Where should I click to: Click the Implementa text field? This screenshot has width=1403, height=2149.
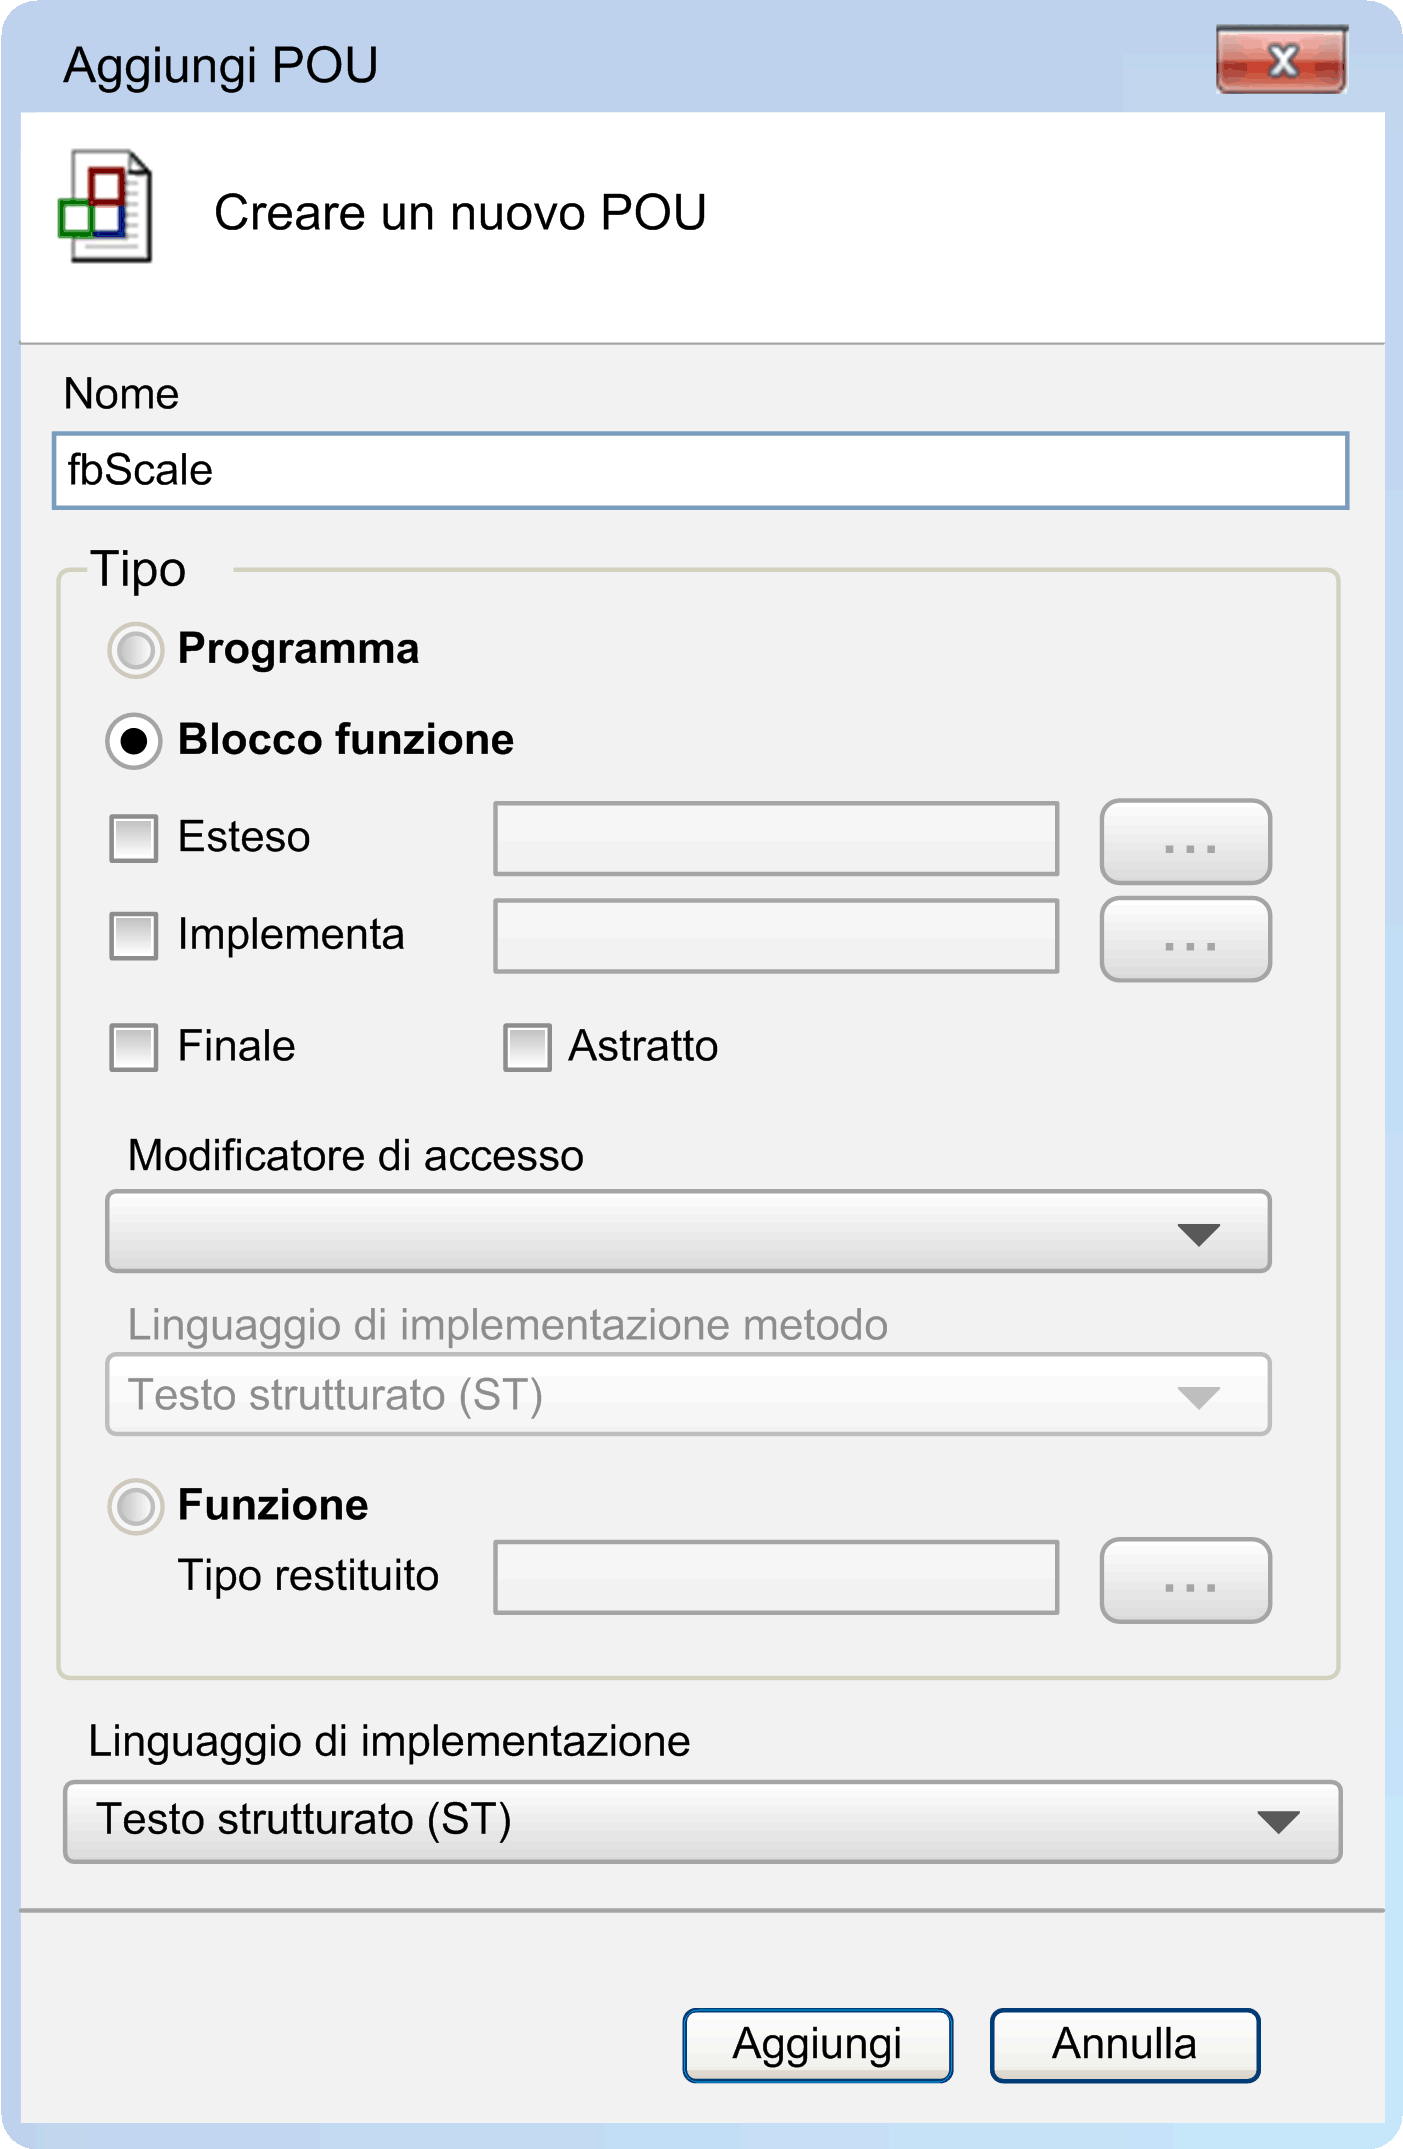click(776, 936)
